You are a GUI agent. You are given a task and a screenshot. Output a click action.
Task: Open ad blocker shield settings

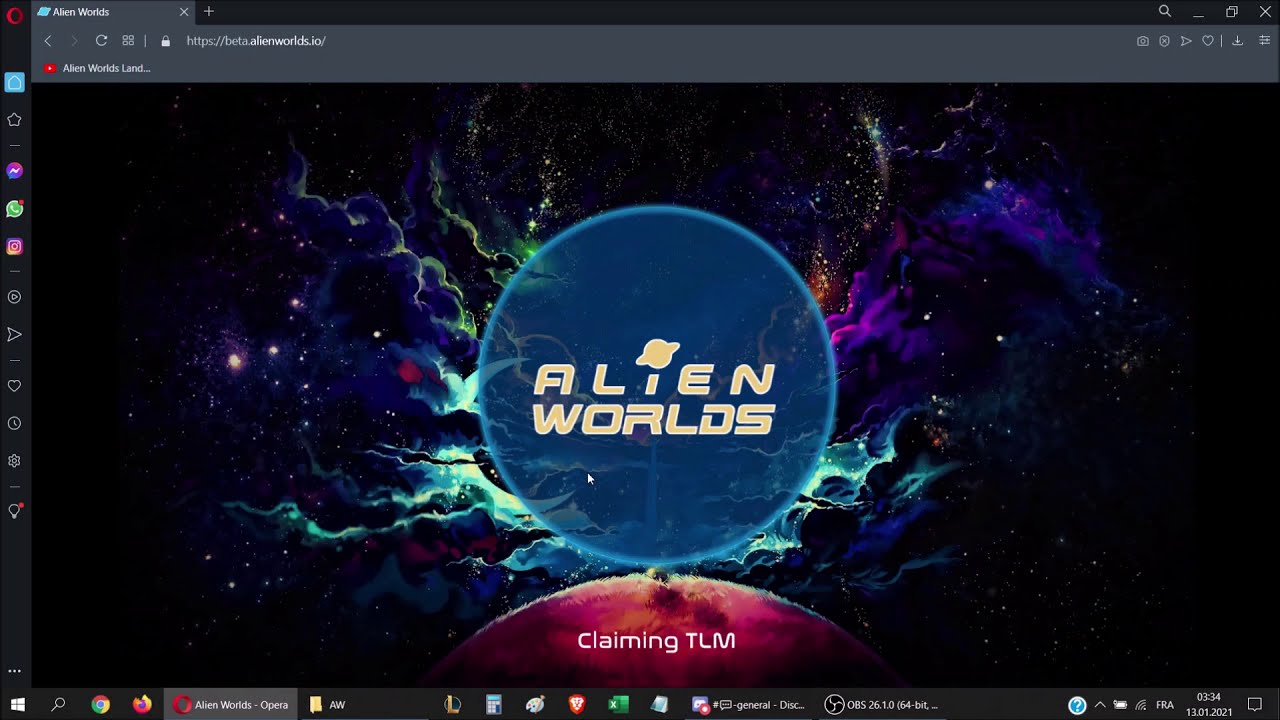[1164, 41]
